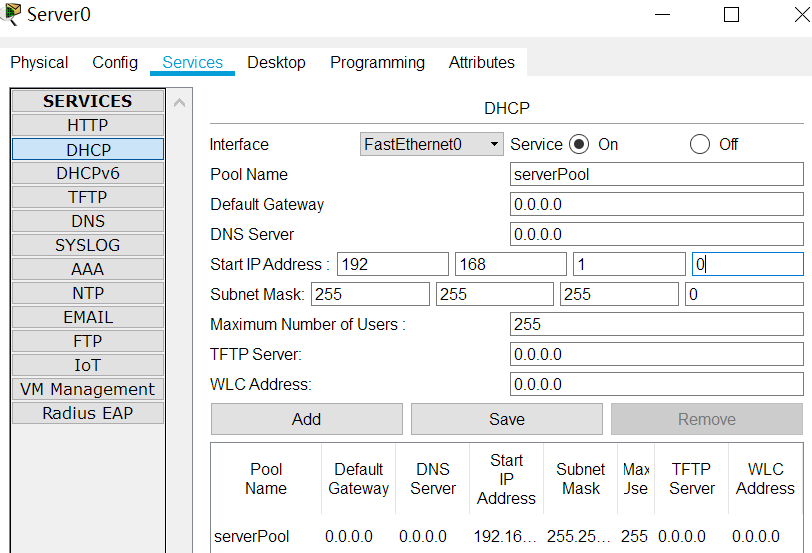
Task: Turn the DHCP service Off
Action: (700, 144)
